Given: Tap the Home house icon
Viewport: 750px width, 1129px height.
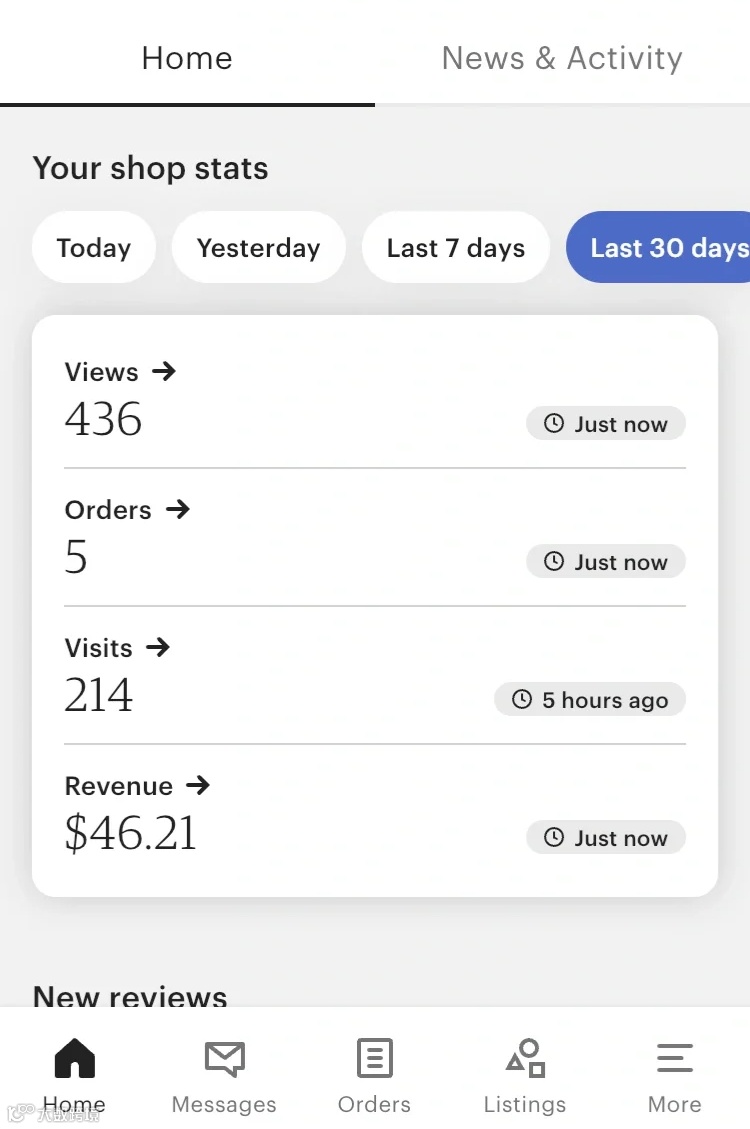Looking at the screenshot, I should pos(74,1058).
